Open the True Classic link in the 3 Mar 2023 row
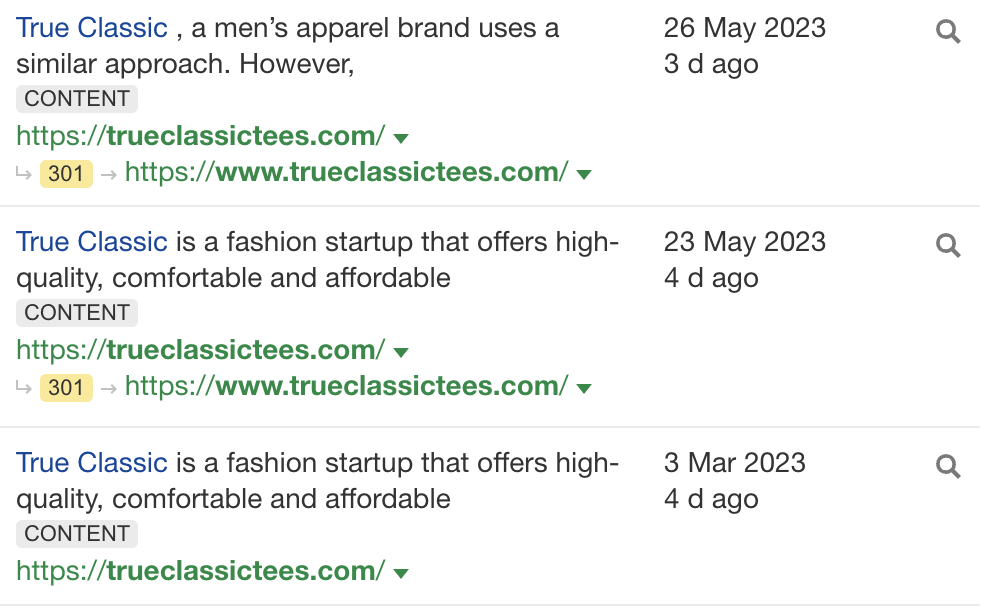Screen dimensions: 990x616 click(91, 463)
